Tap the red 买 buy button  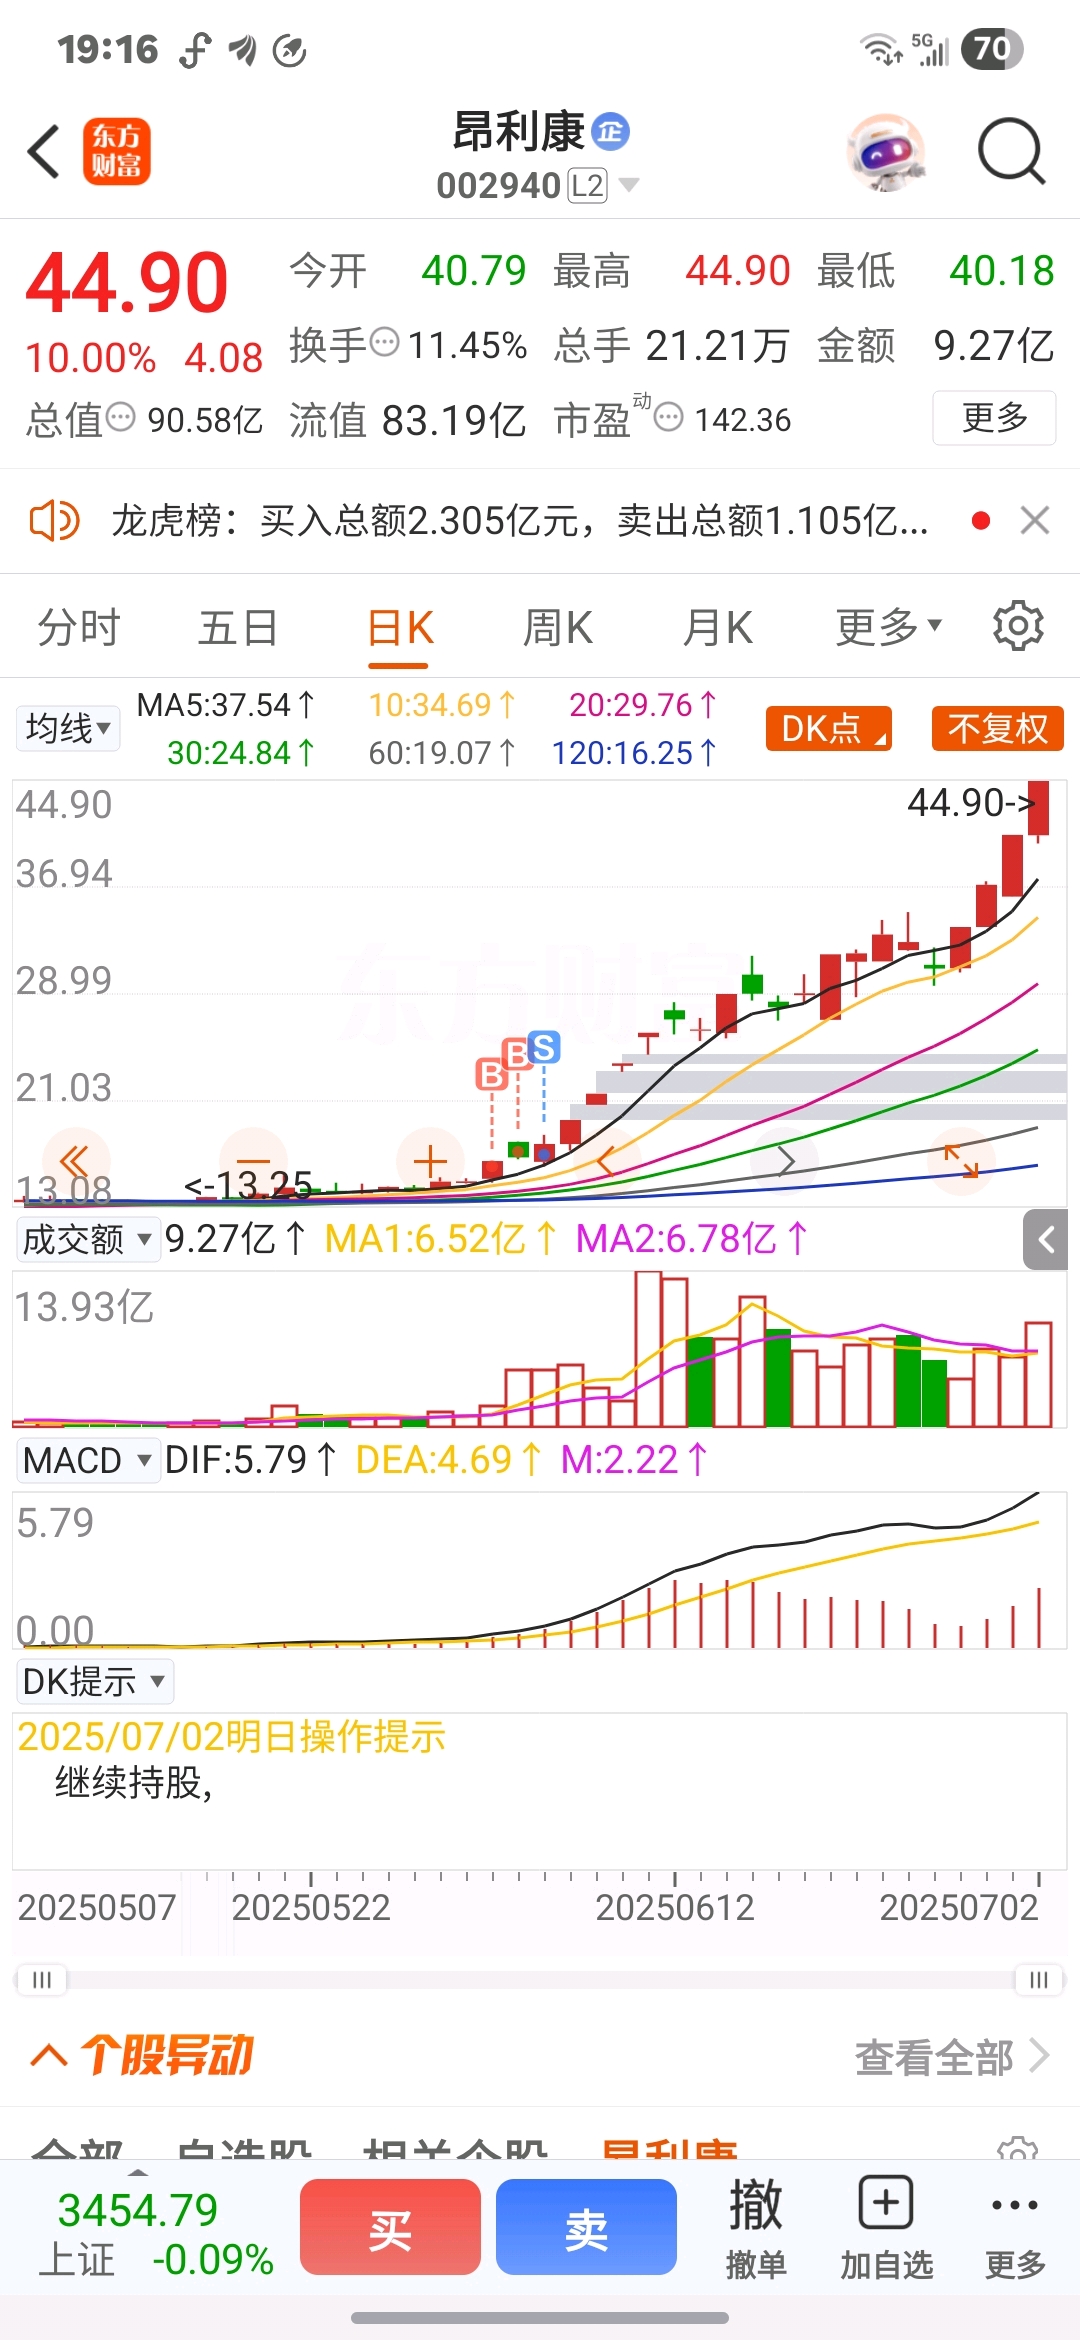tap(390, 2227)
